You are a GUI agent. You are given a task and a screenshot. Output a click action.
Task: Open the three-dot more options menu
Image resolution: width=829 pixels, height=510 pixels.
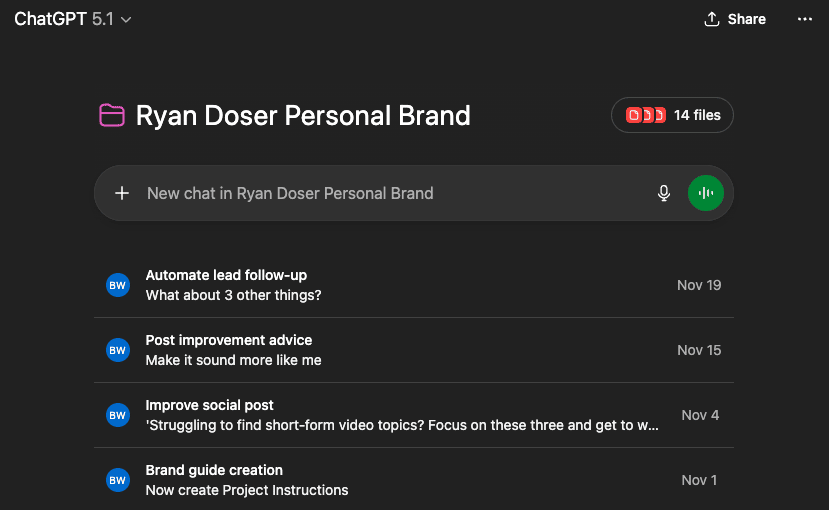tap(805, 19)
